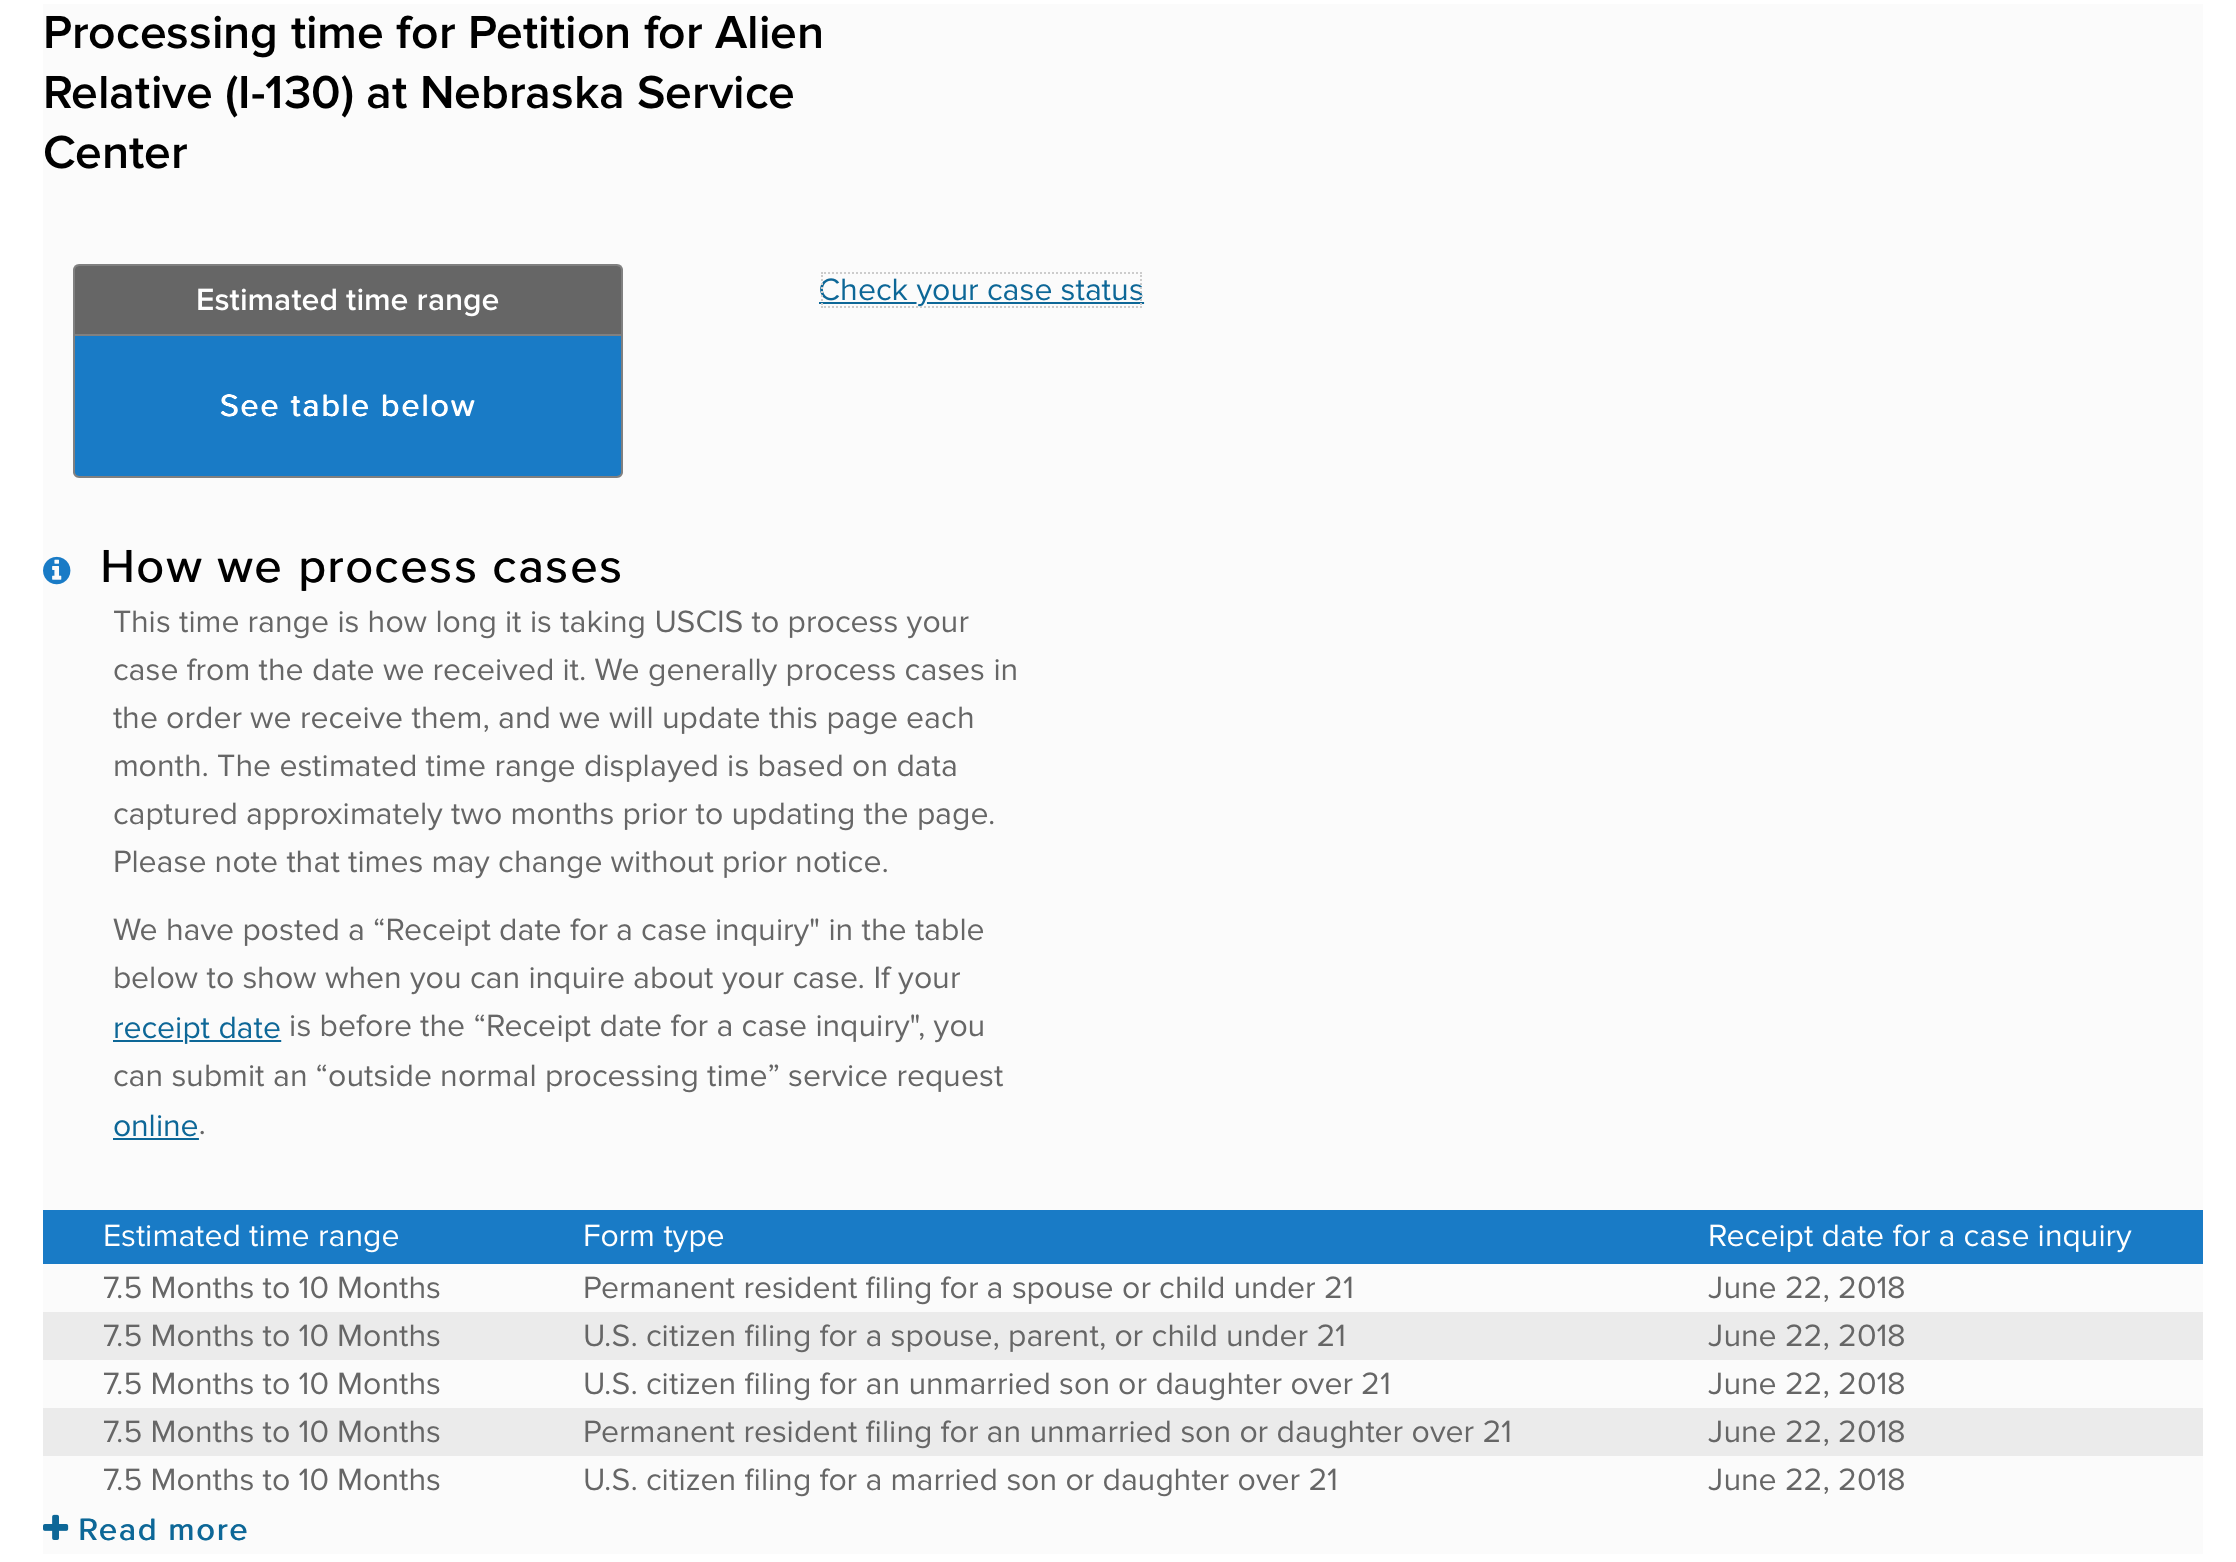Select the Permanent resident spouse or child under 21 row
The width and height of the screenshot is (2236, 1562).
click(x=1122, y=1288)
